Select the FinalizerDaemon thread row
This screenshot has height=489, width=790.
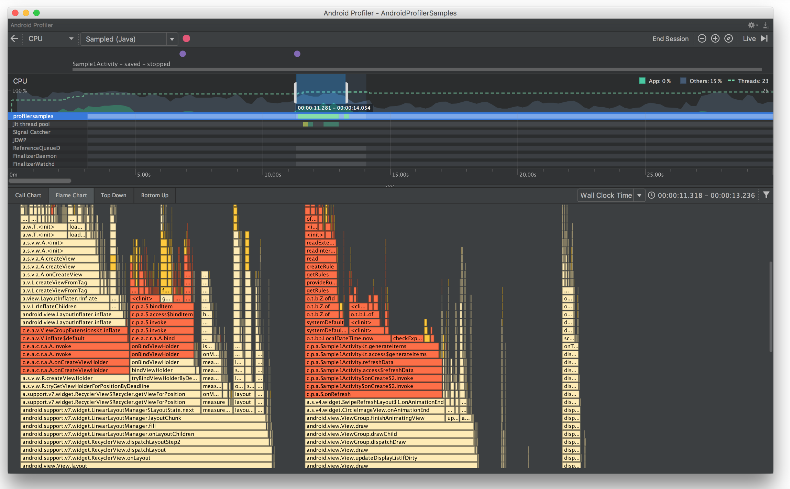click(390, 157)
